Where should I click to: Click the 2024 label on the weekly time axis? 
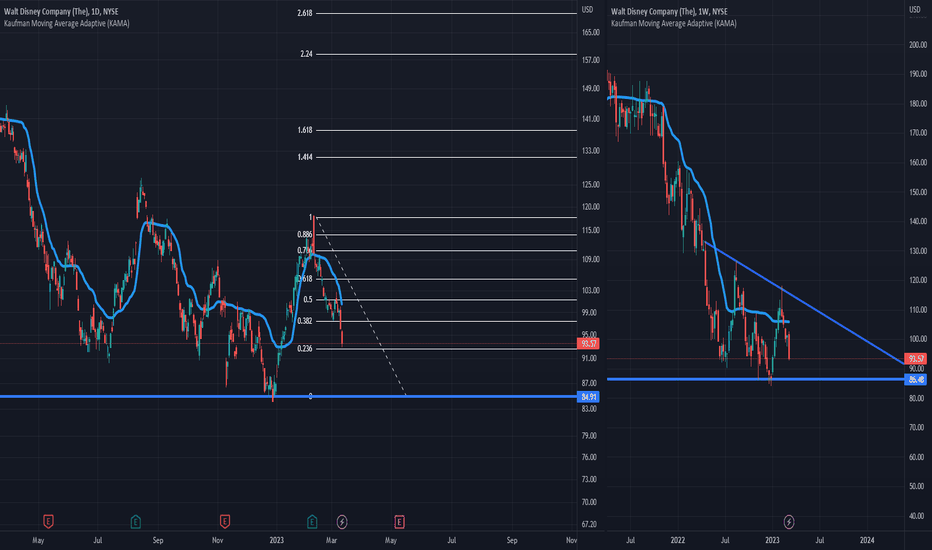(867, 540)
